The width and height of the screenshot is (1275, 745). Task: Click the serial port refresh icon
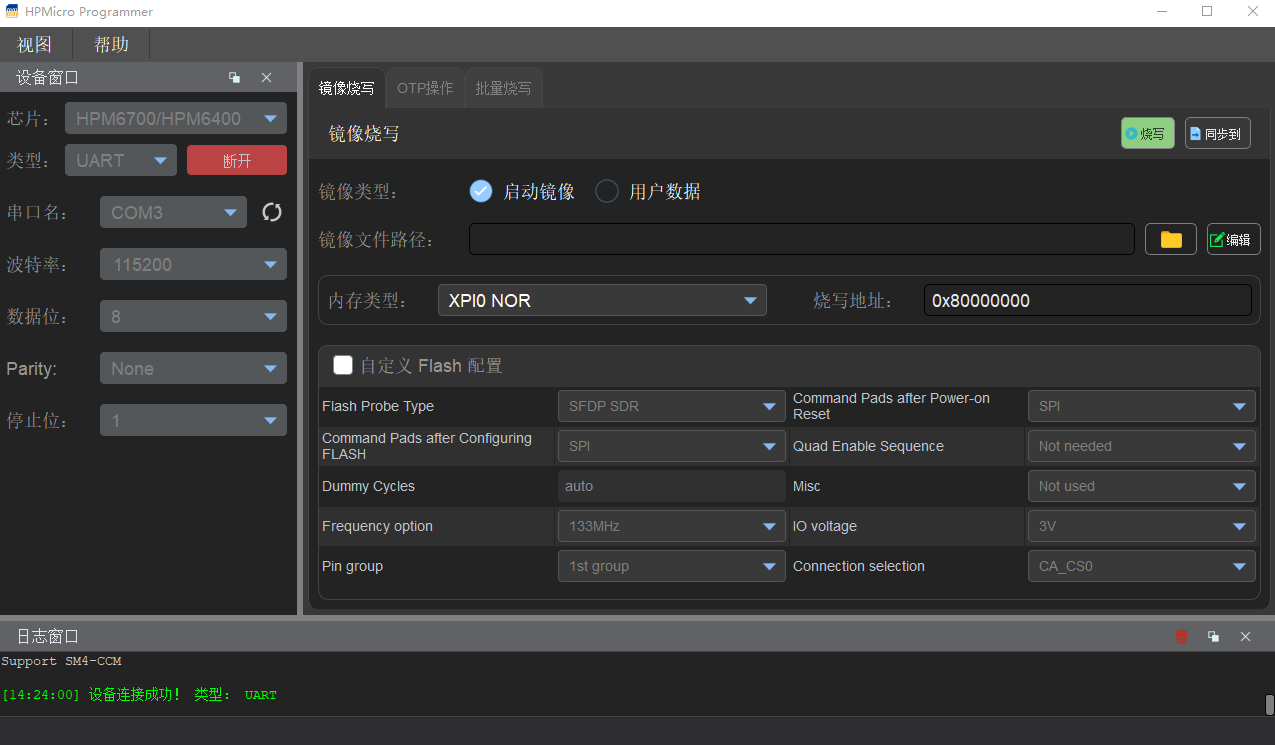point(272,212)
